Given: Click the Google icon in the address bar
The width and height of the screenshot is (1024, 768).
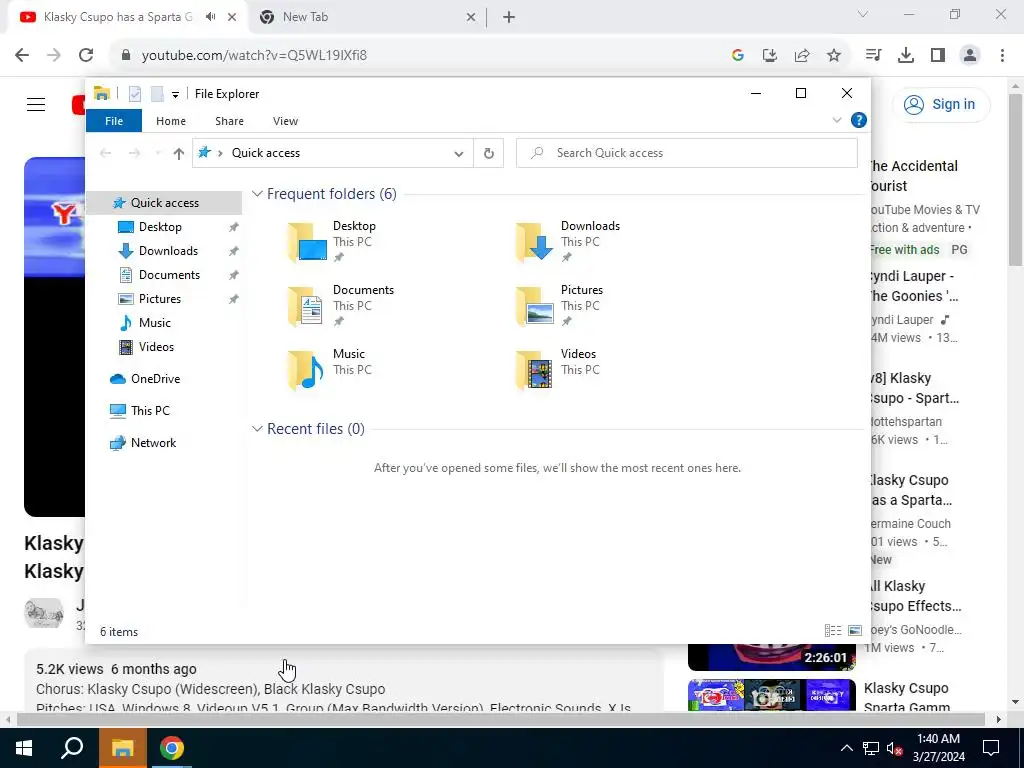Looking at the screenshot, I should [x=738, y=56].
